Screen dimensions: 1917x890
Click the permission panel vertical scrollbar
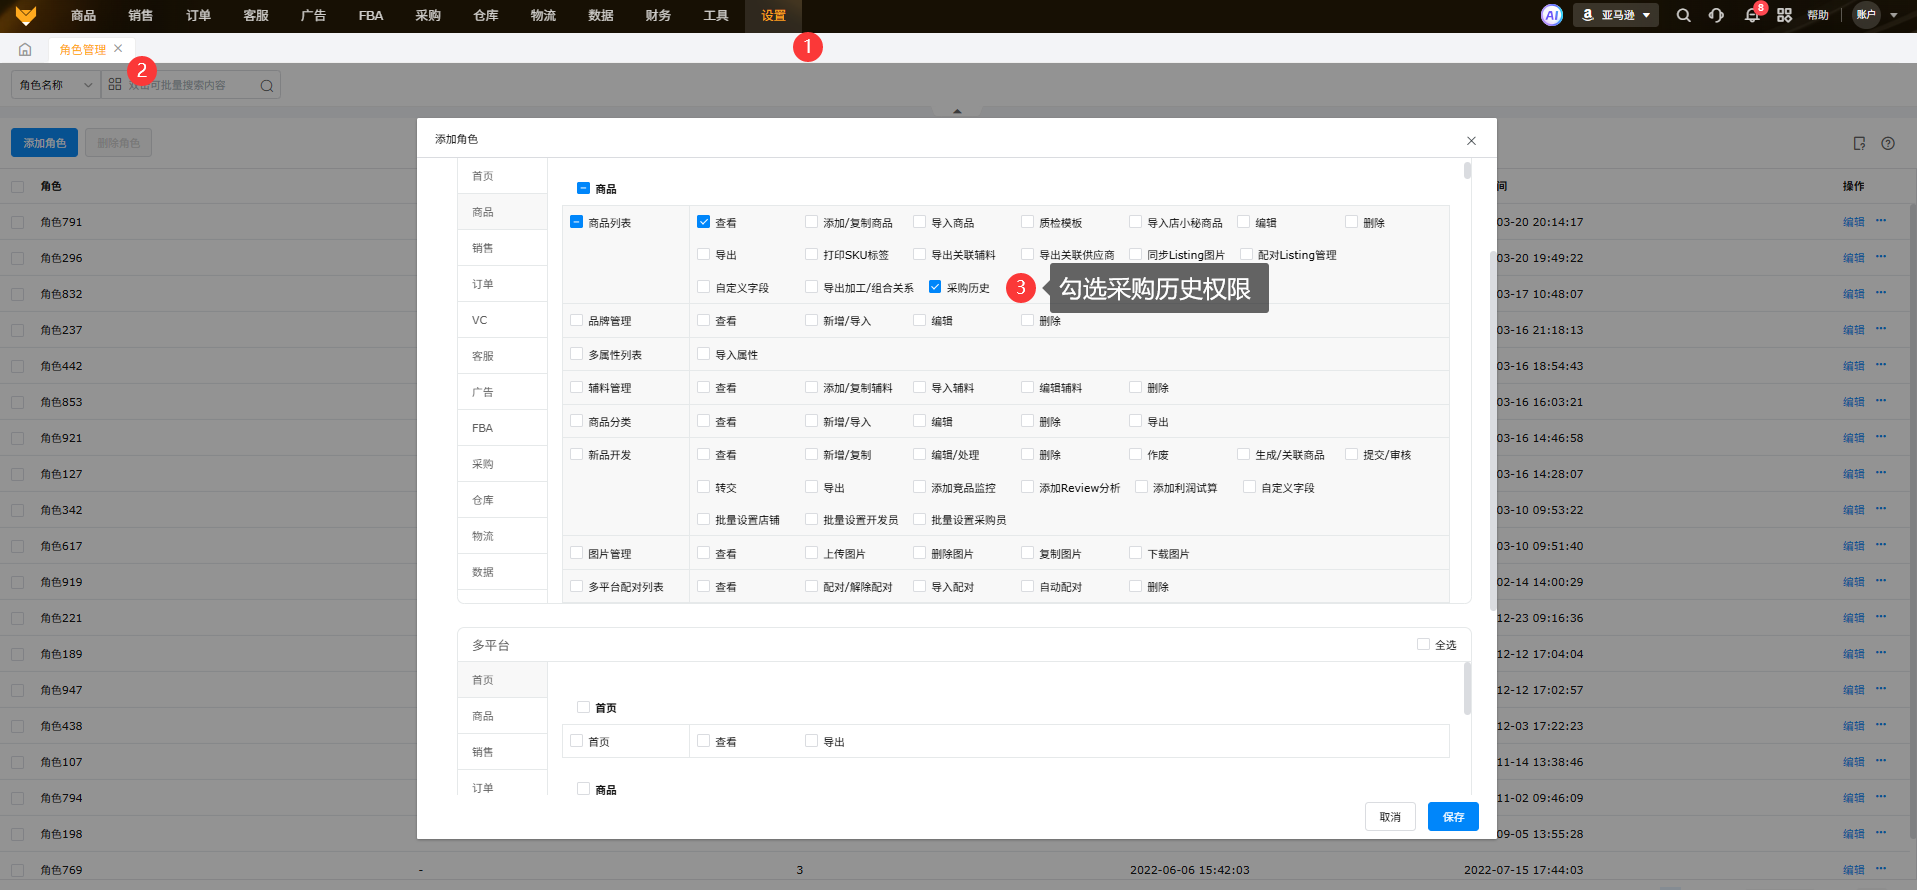(x=1467, y=171)
